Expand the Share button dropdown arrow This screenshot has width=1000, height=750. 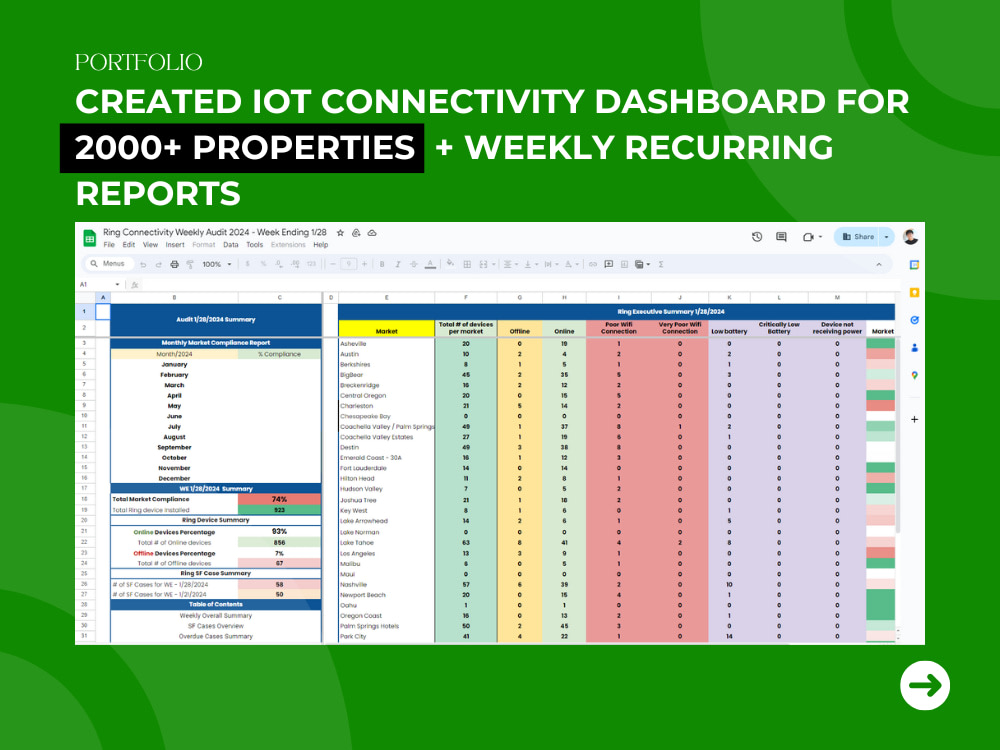click(x=886, y=237)
